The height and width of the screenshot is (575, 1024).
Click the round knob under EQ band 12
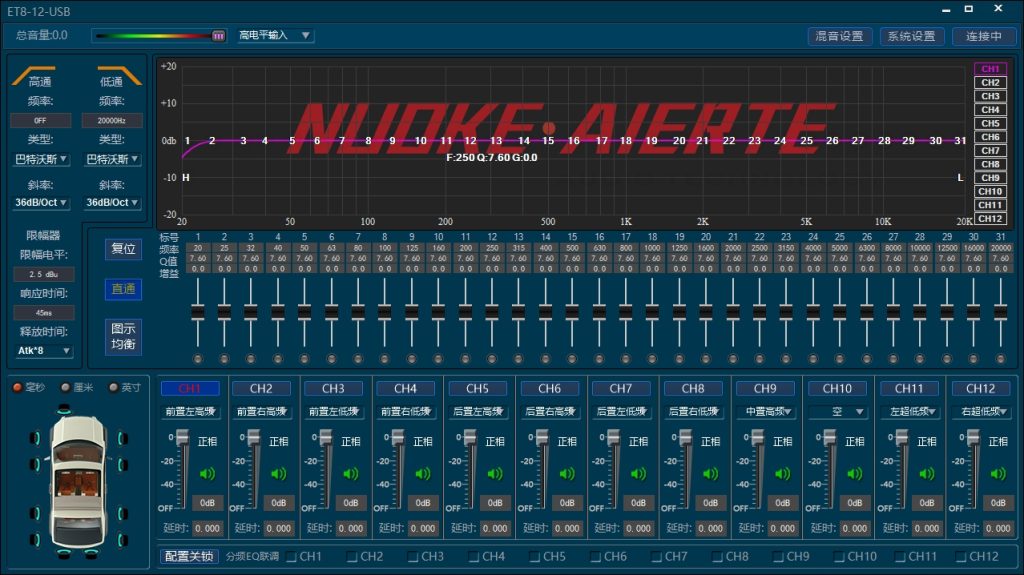492,359
